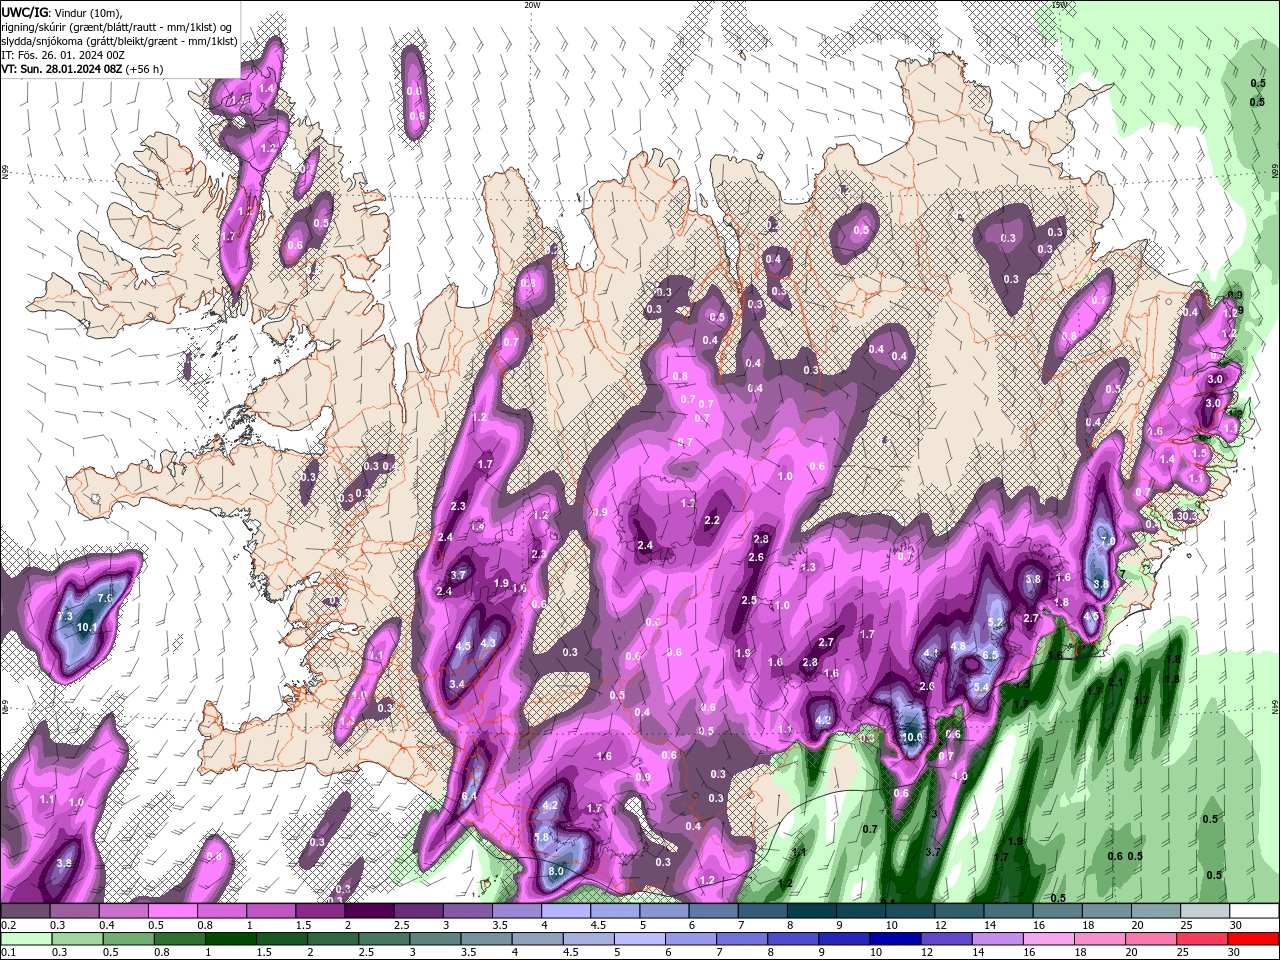Click the "7.3" value off the west coast
This screenshot has height=960, width=1280.
point(65,617)
